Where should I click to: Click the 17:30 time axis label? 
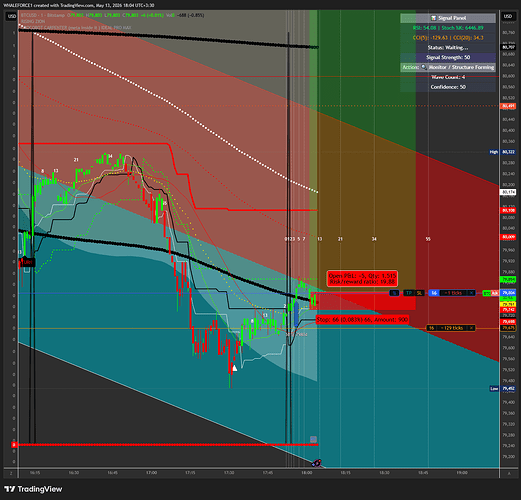tap(229, 473)
